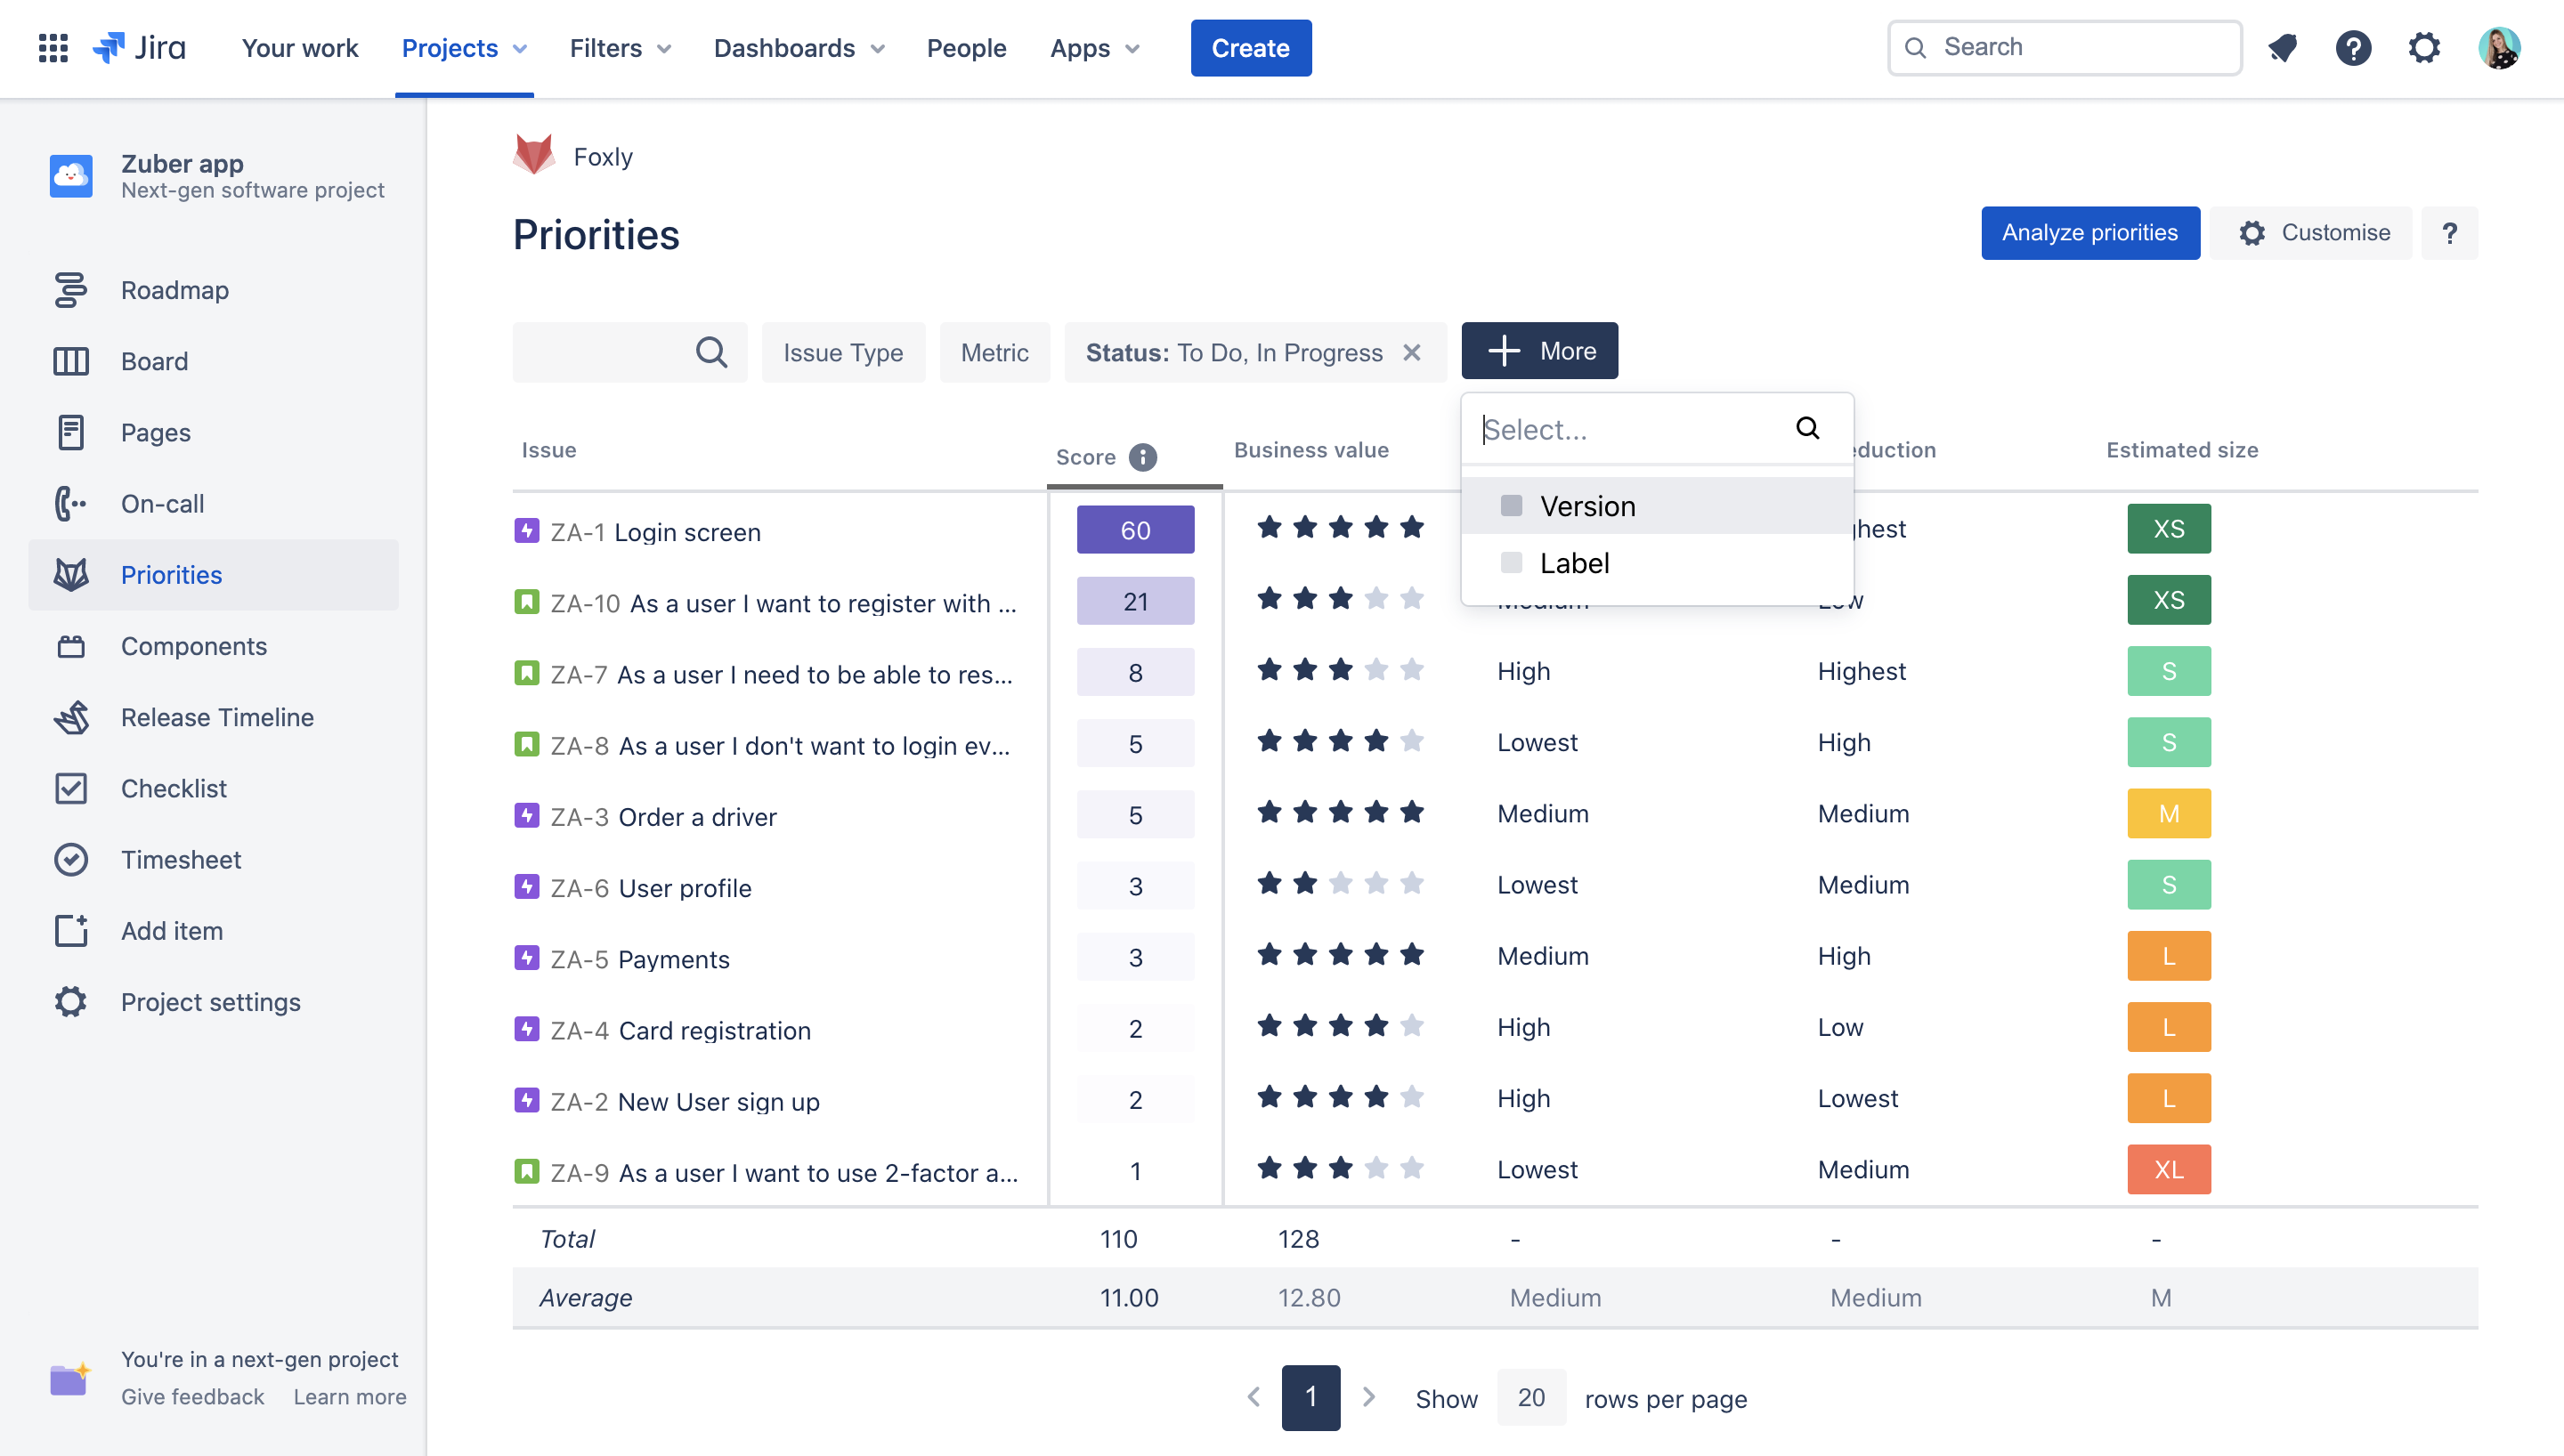Expand the Issue Type dropdown filter
Screen dimensions: 2564x1456
pyautogui.click(x=843, y=351)
